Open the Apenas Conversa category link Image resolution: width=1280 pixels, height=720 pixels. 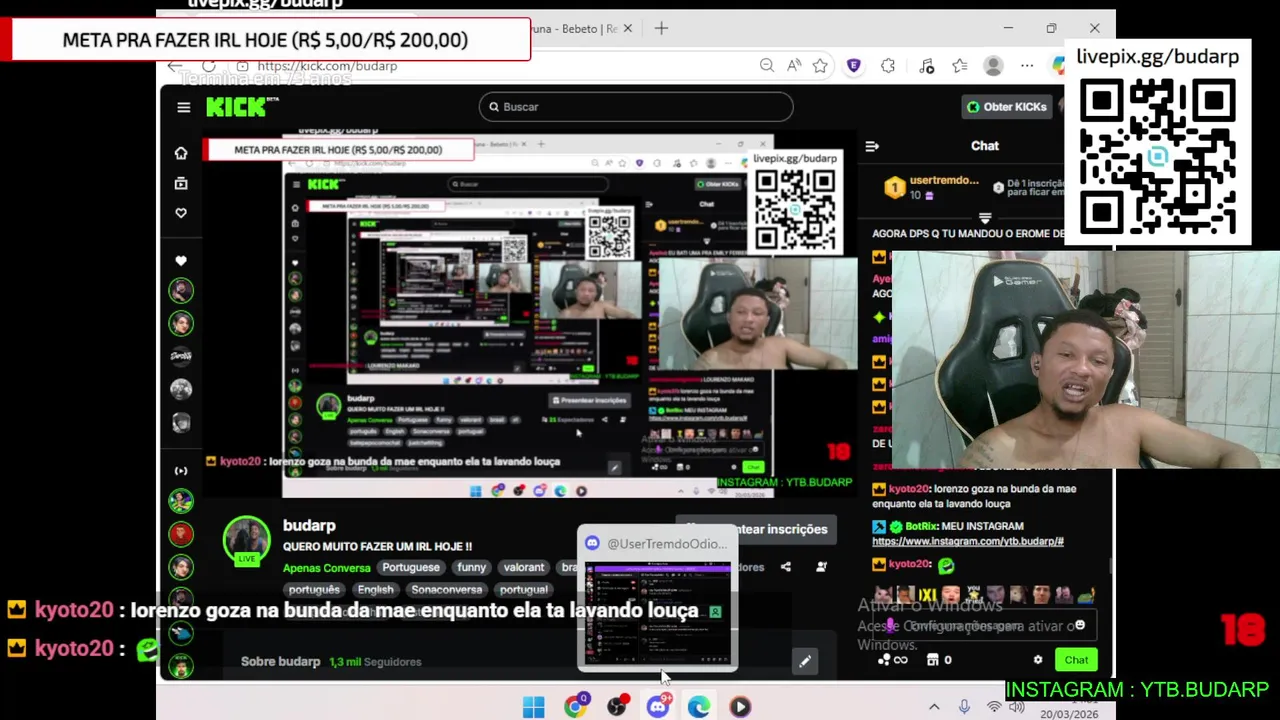327,568
